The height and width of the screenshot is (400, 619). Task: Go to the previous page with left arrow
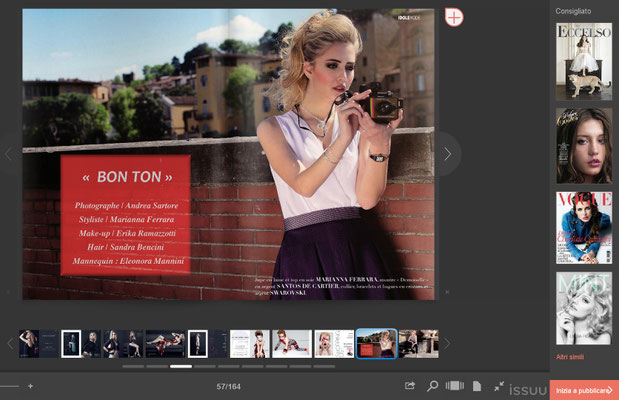[x=8, y=154]
